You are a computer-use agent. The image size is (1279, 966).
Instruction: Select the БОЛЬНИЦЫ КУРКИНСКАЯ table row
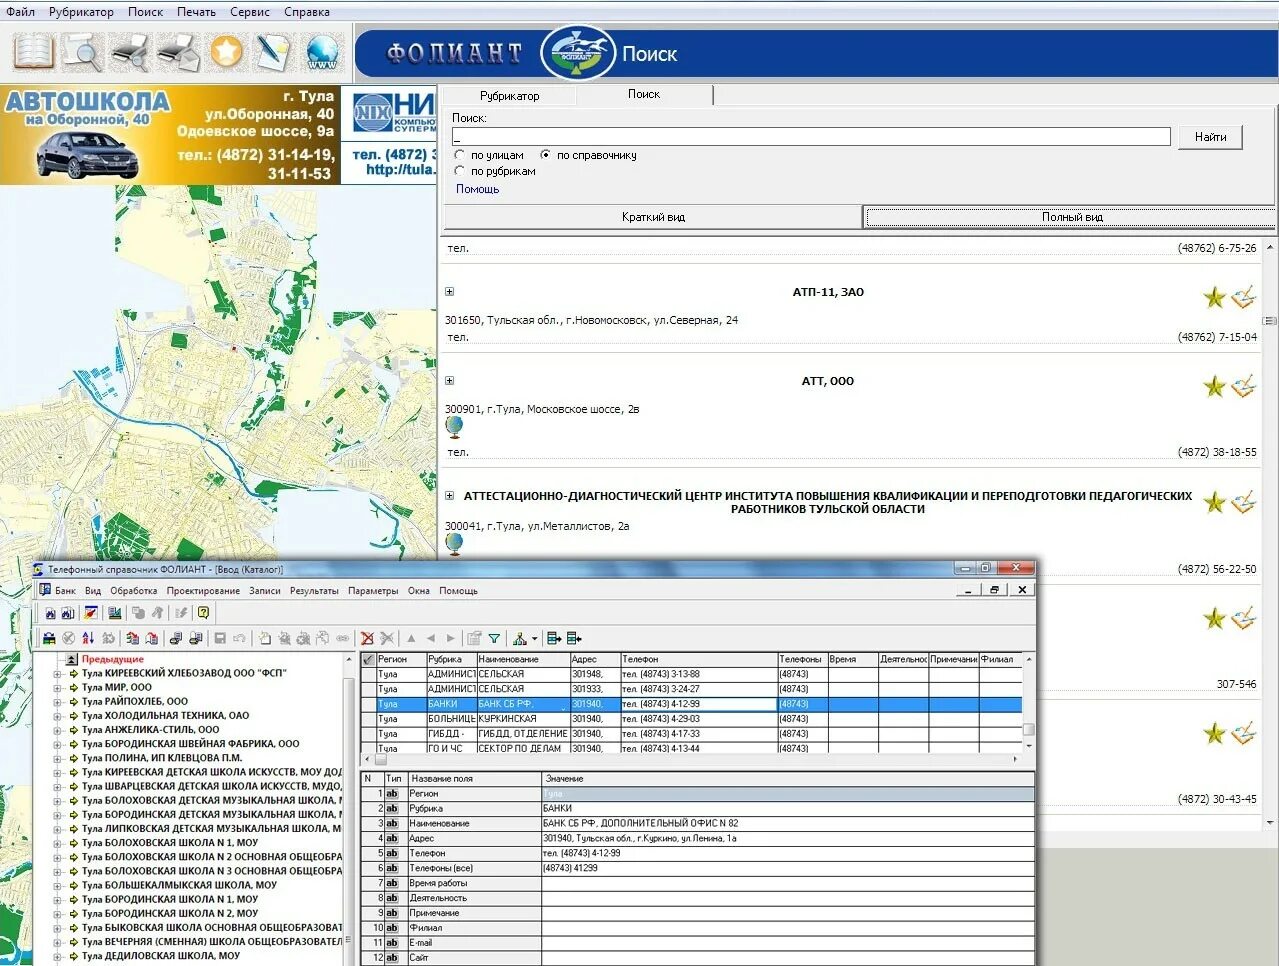pos(692,719)
